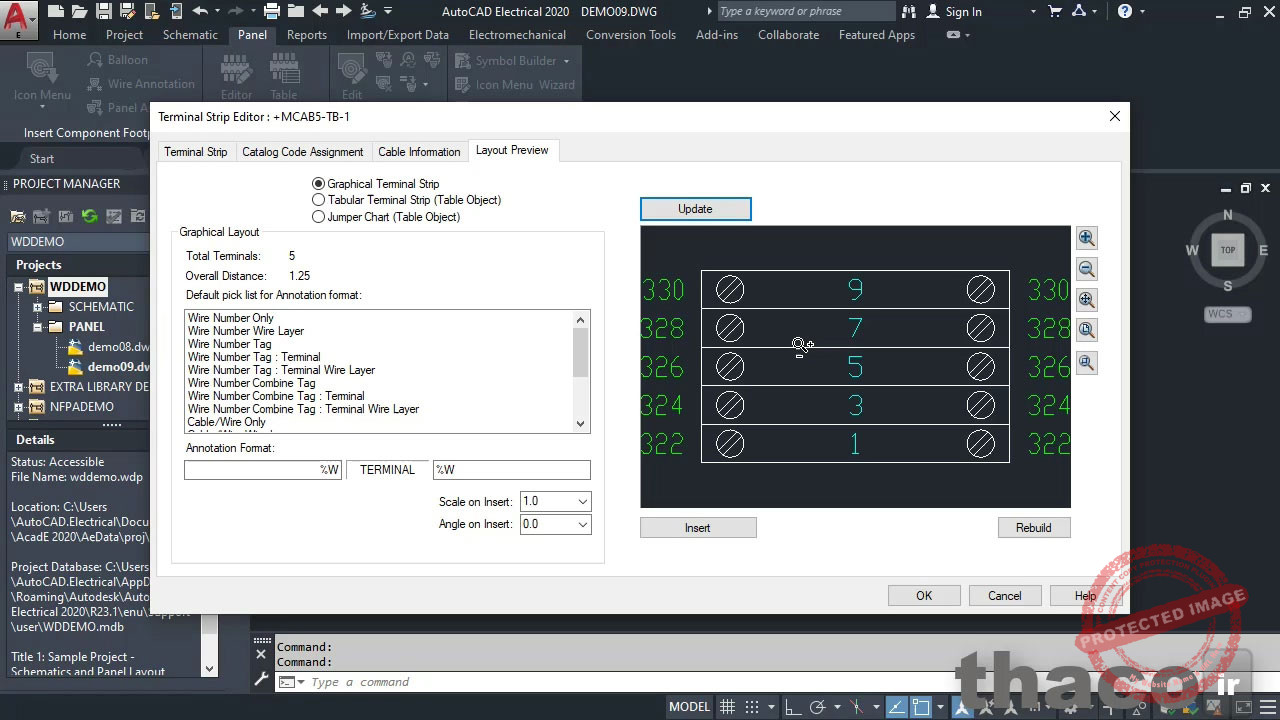The height and width of the screenshot is (720, 1280).
Task: Open the Terminal Strip Editor tool
Action: coord(235,75)
